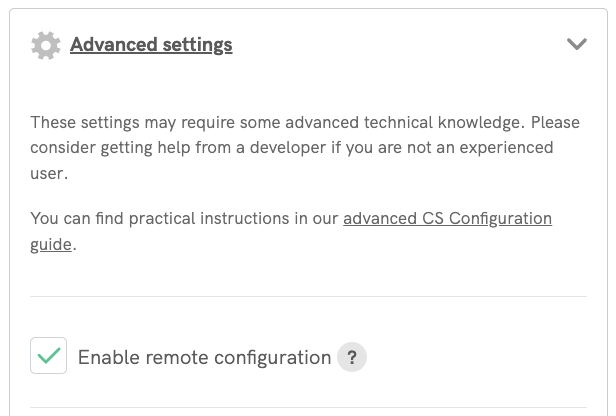Click the grey circular help tooltip icon
The height and width of the screenshot is (416, 616).
tap(351, 357)
